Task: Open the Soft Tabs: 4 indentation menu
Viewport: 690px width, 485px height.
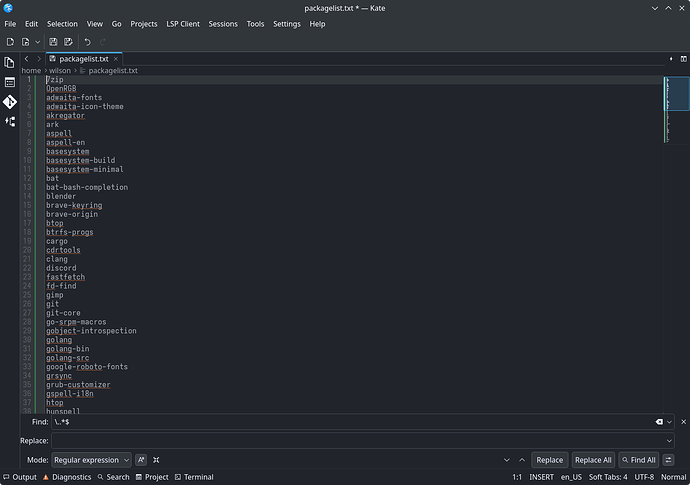Action: pos(608,477)
